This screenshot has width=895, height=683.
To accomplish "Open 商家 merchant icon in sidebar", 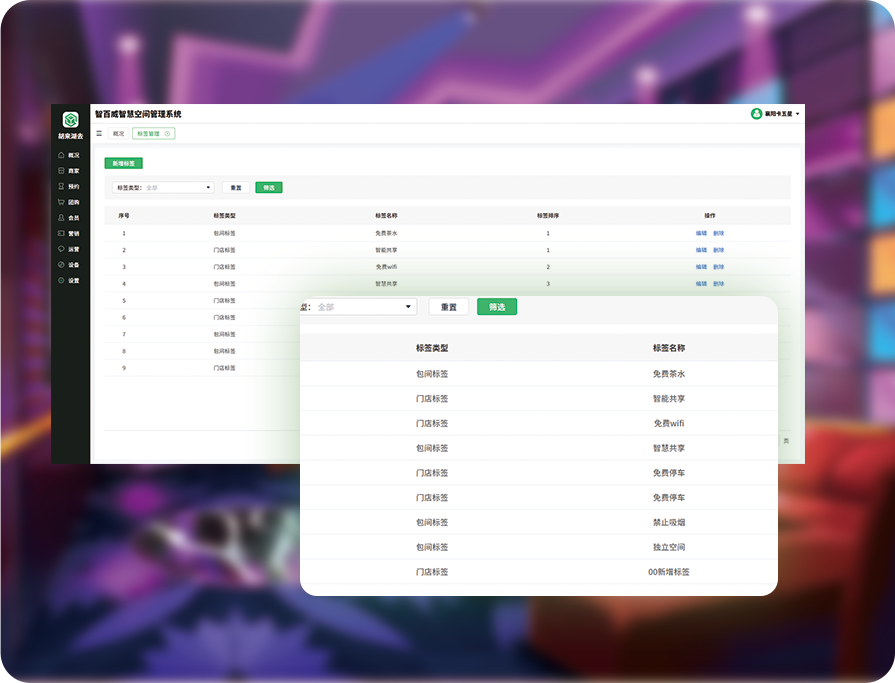I will (x=61, y=171).
